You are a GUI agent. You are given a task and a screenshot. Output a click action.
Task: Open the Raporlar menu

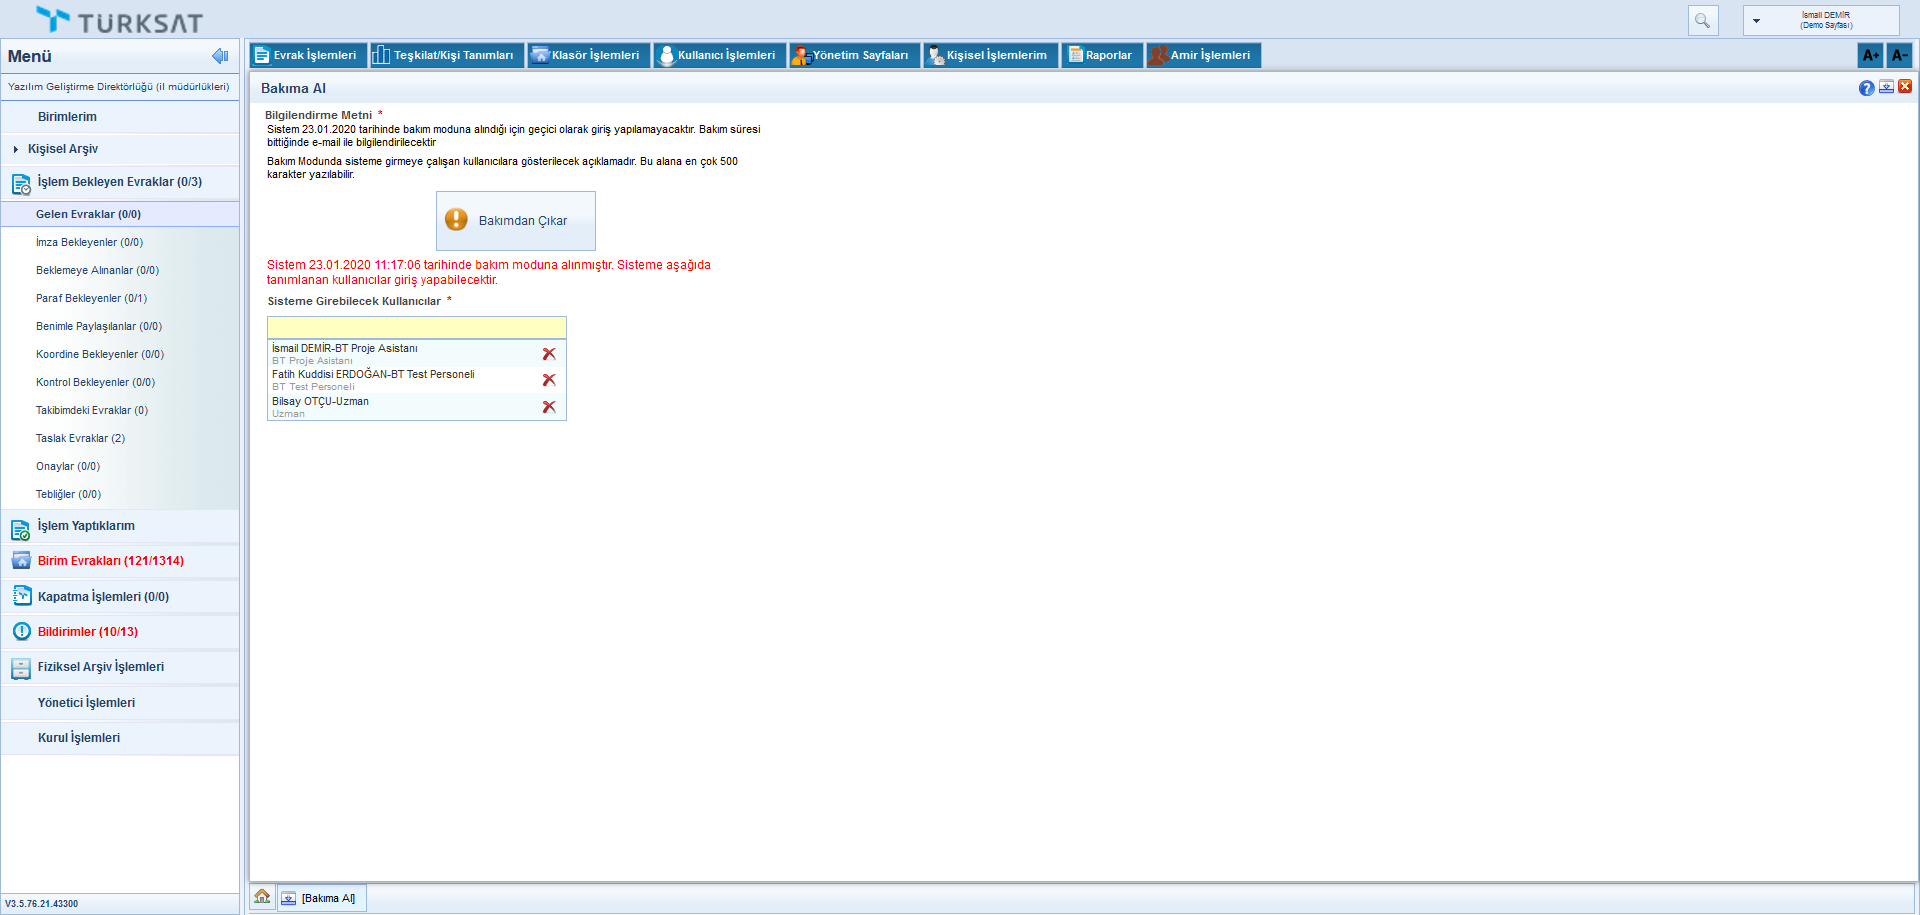coord(1101,55)
